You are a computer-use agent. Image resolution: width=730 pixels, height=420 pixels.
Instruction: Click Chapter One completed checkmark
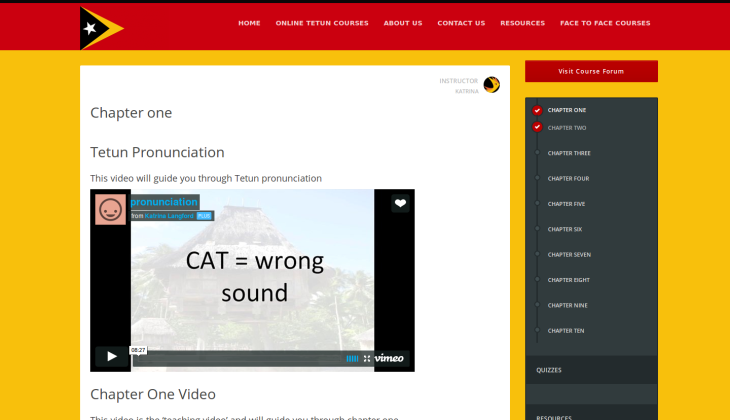[x=537, y=110]
